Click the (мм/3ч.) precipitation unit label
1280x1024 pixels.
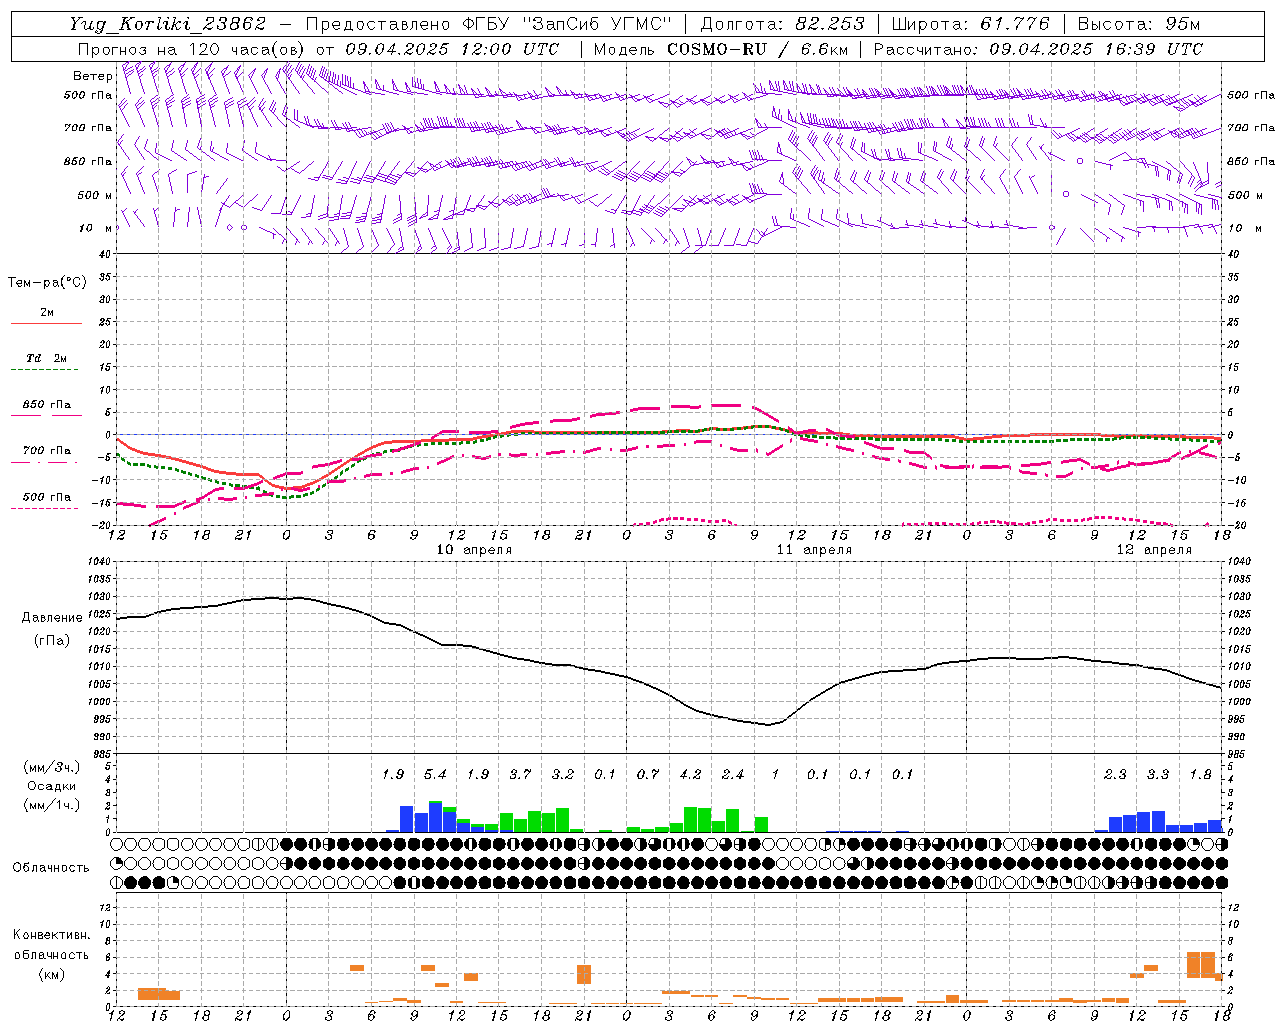(52, 768)
